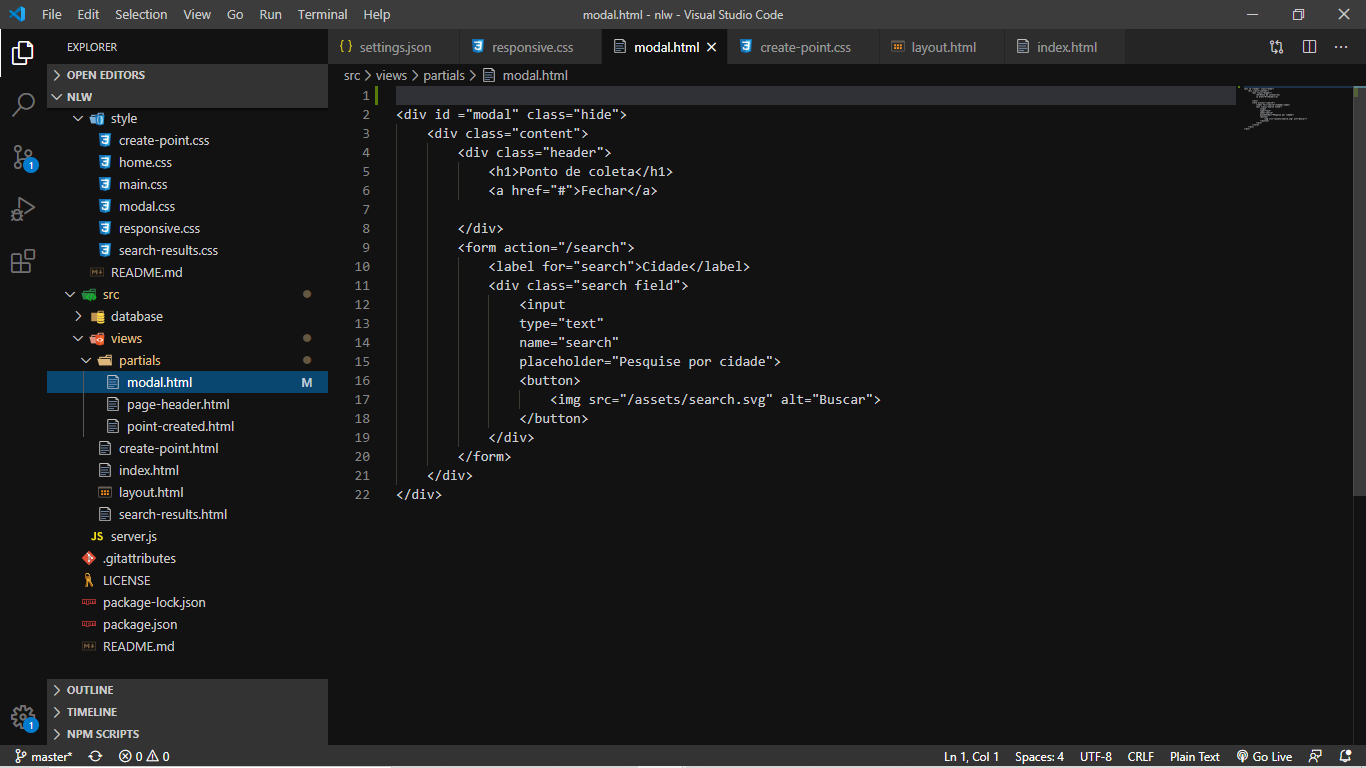The height and width of the screenshot is (768, 1366).
Task: Open the View menu
Action: [x=197, y=14]
